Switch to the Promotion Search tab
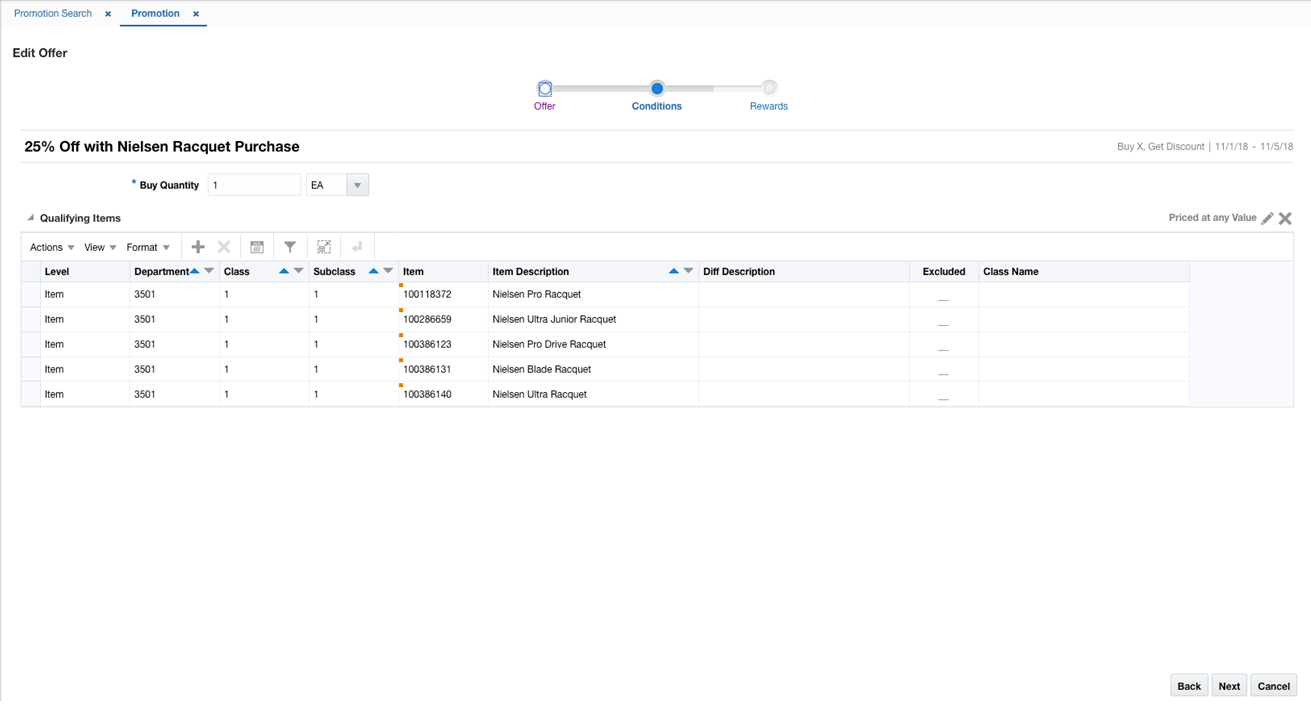1311x708 pixels. (53, 14)
